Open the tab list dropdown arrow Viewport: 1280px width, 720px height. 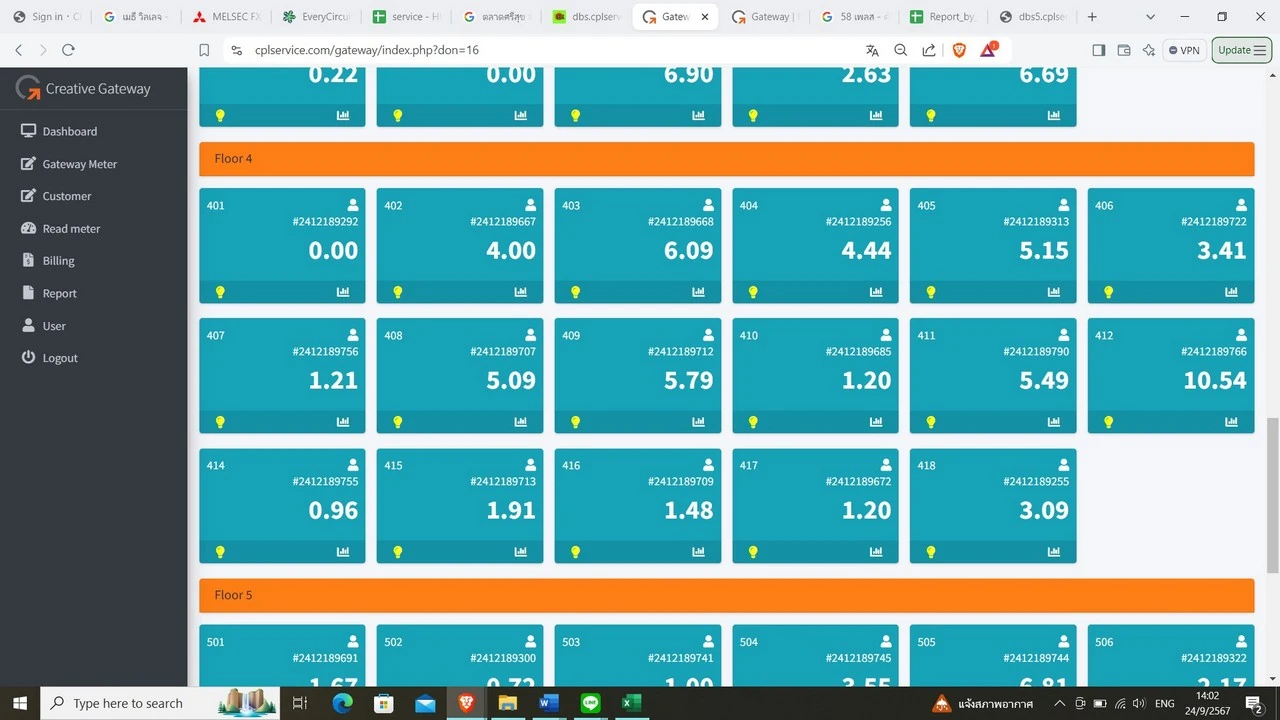coord(1150,17)
